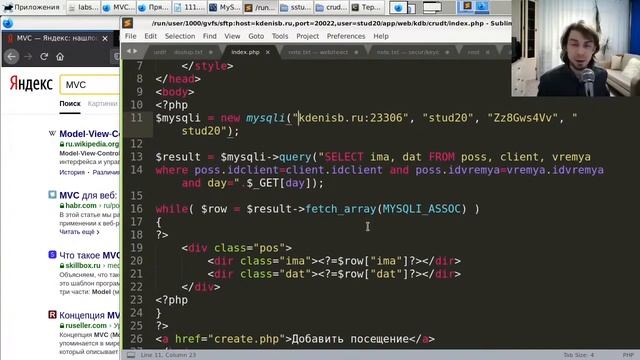This screenshot has width=640, height=360.
Task: Open the История sublink under Wikipedia result
Action: click(x=72, y=172)
